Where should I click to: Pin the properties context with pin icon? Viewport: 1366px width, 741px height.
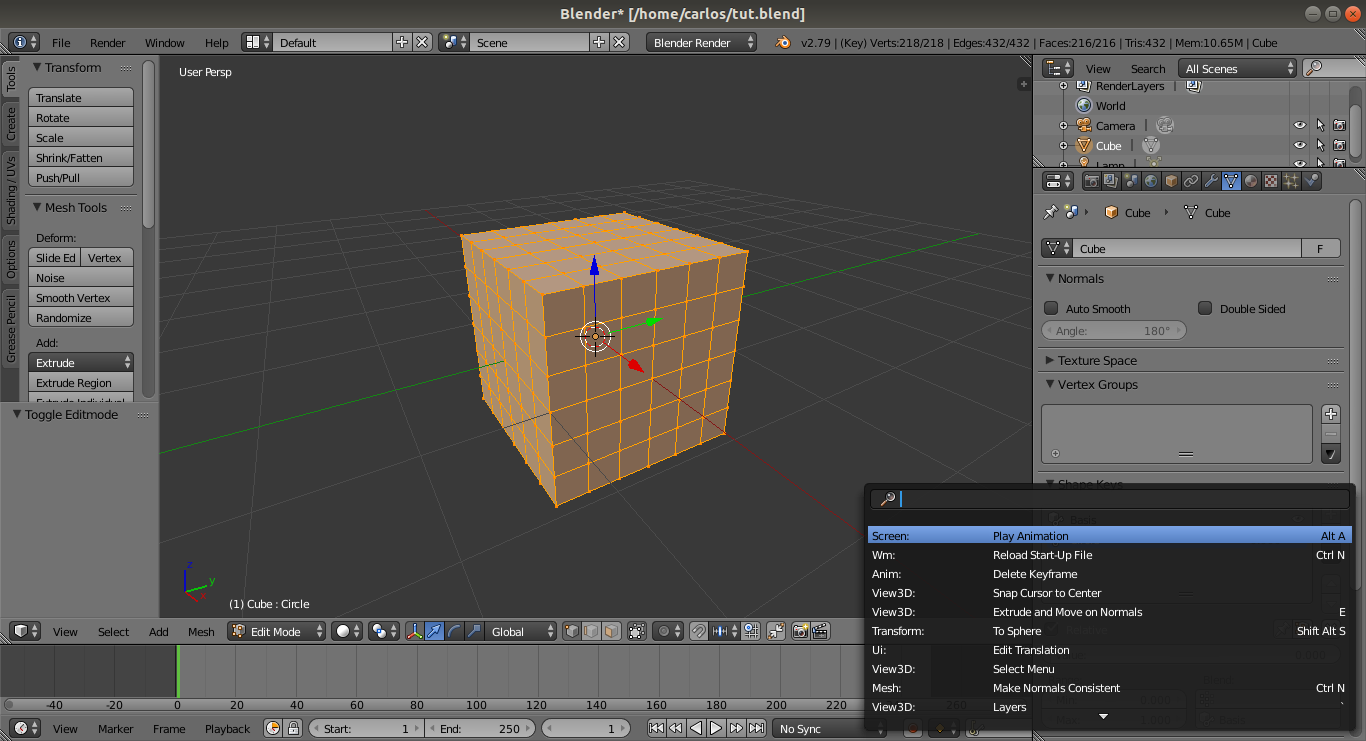click(x=1050, y=212)
